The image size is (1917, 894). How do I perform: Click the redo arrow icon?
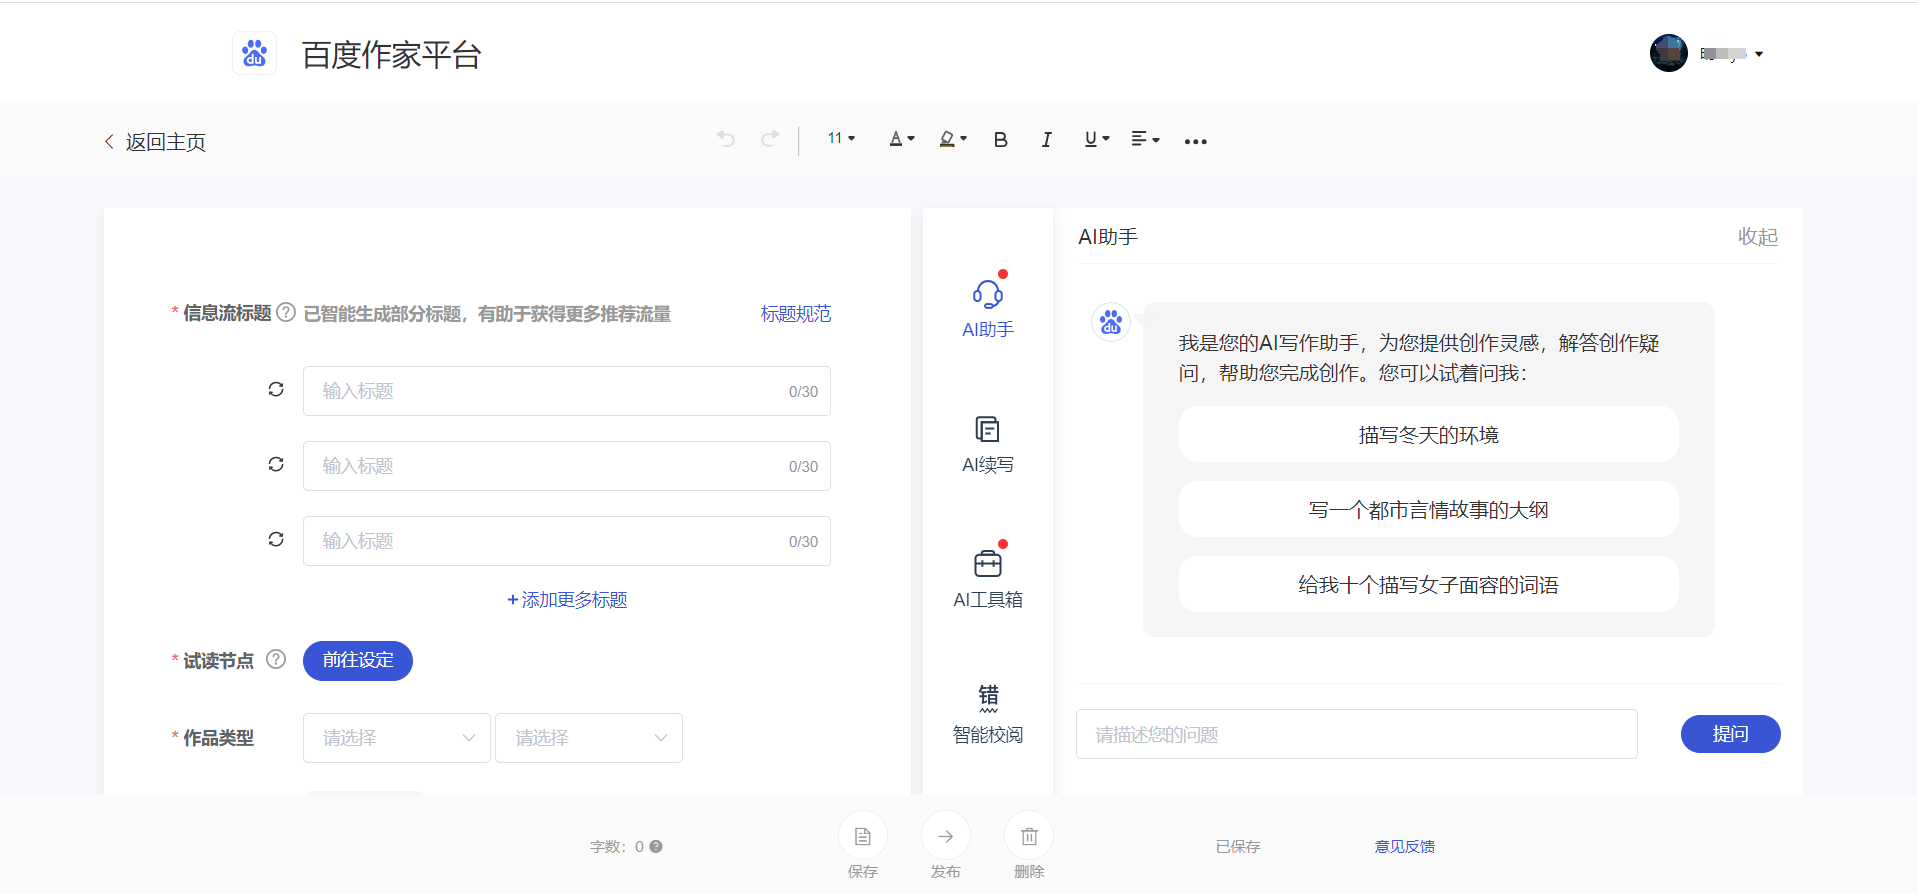(x=769, y=139)
